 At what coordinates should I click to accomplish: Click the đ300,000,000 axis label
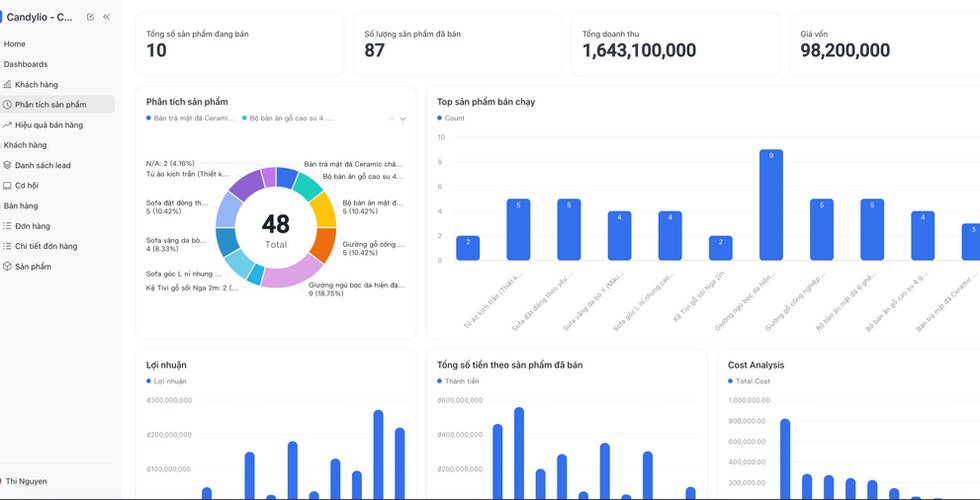169,400
